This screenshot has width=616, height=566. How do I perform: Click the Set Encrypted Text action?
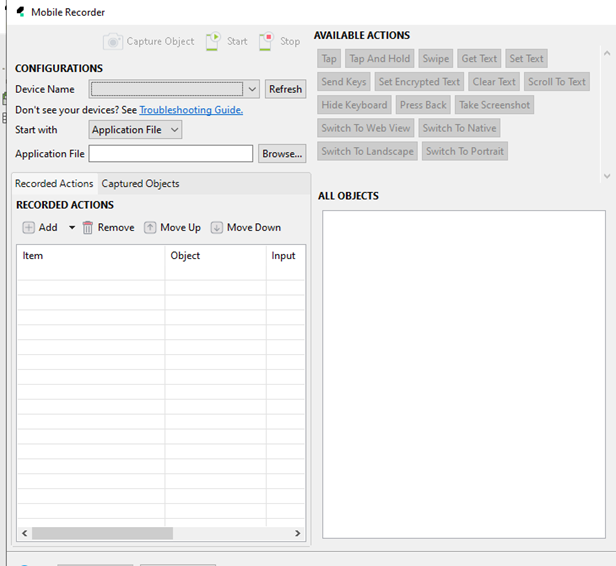(419, 82)
